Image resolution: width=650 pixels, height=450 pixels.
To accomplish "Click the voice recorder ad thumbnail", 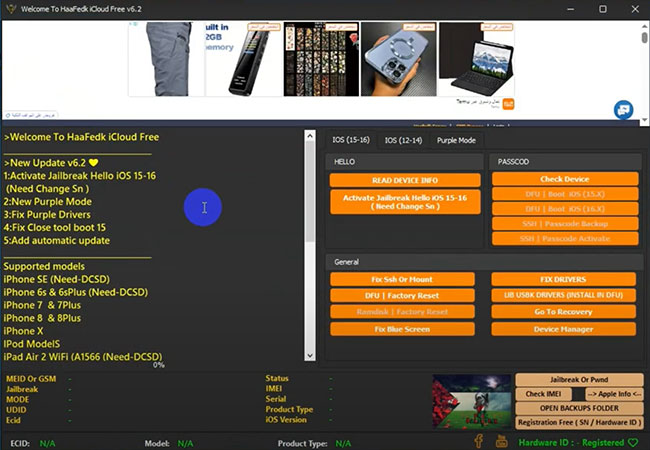I will point(243,59).
